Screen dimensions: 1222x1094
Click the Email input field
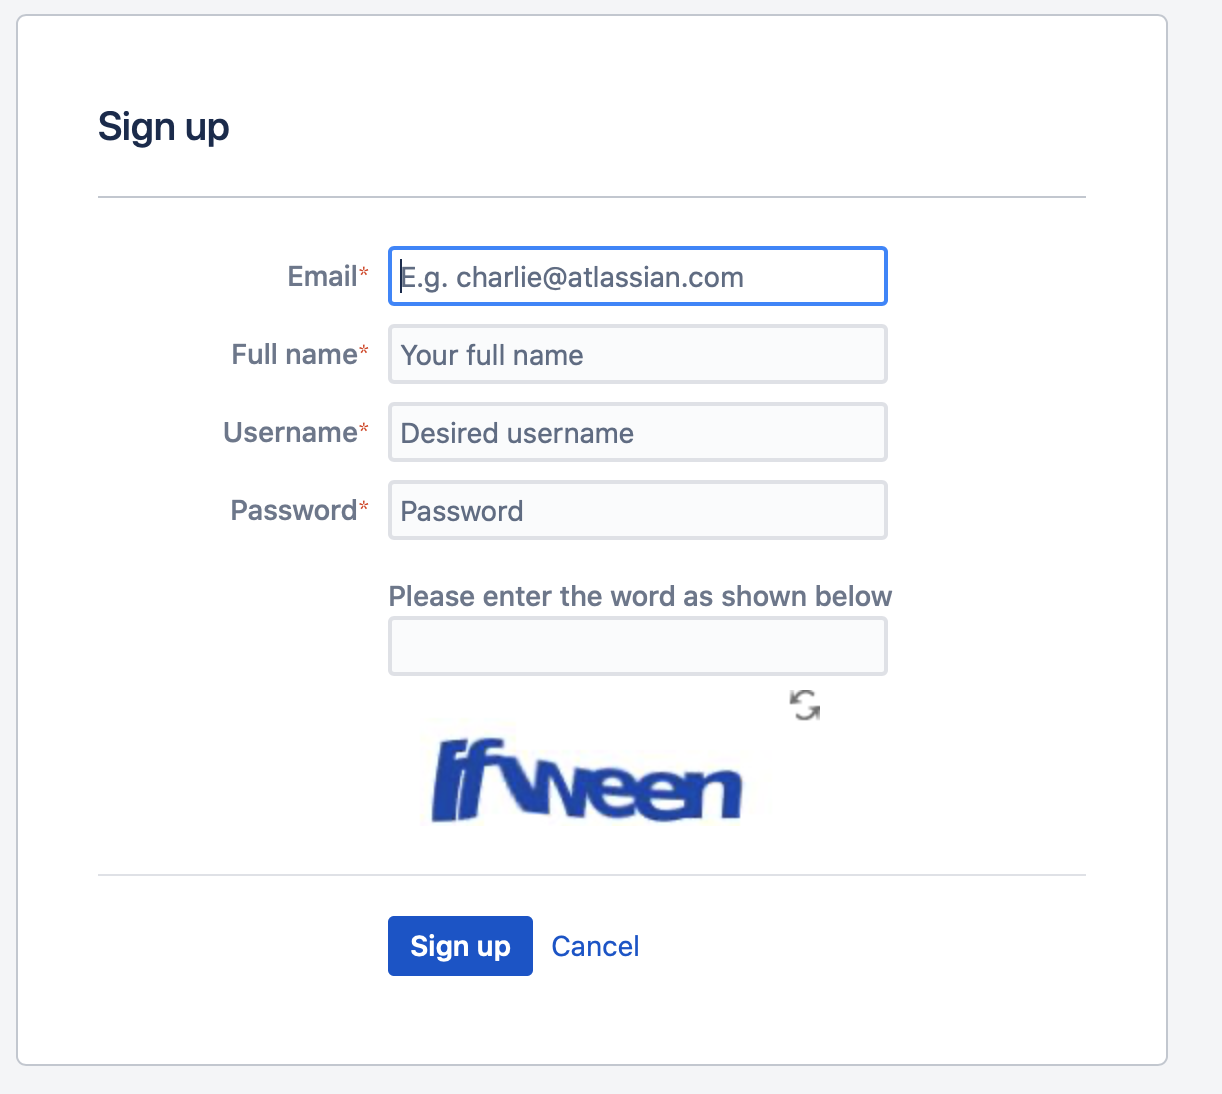click(637, 277)
